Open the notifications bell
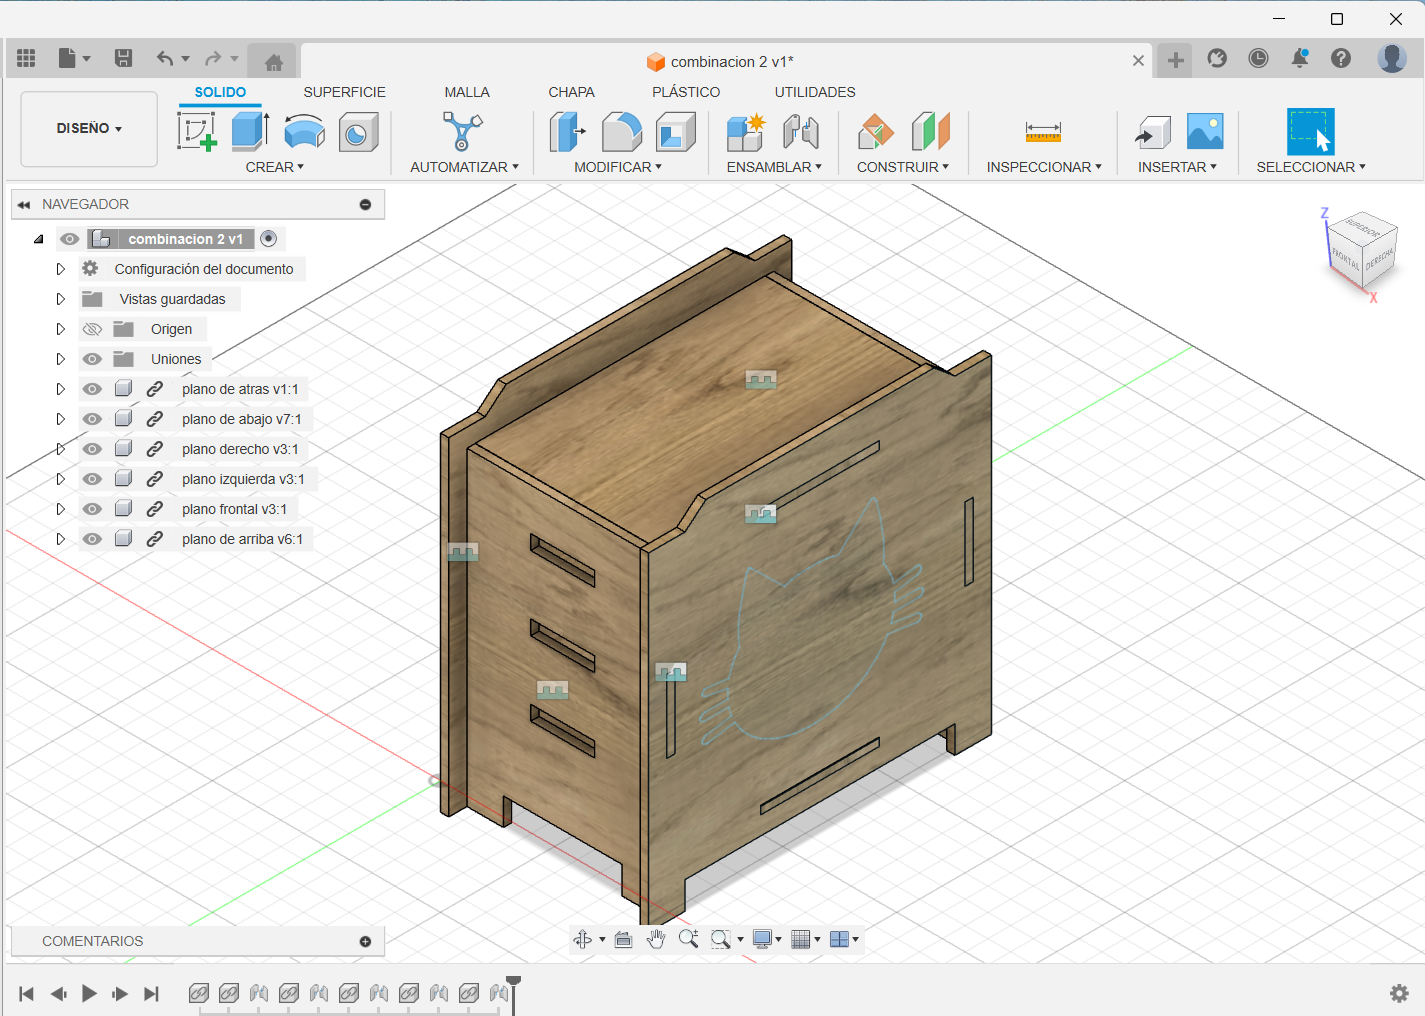1425x1016 pixels. pos(1300,58)
